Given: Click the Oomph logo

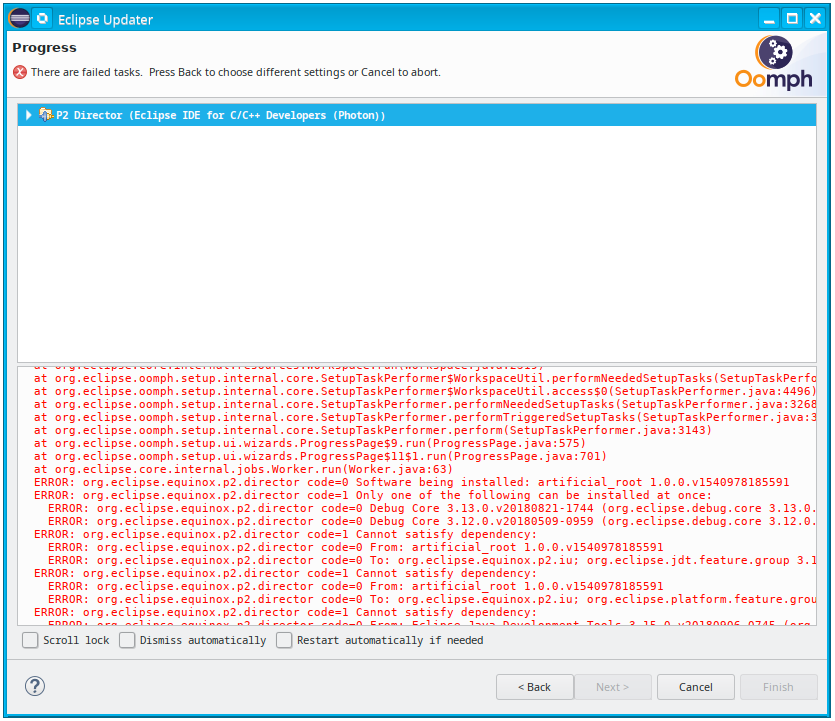Looking at the screenshot, I should click(774, 63).
